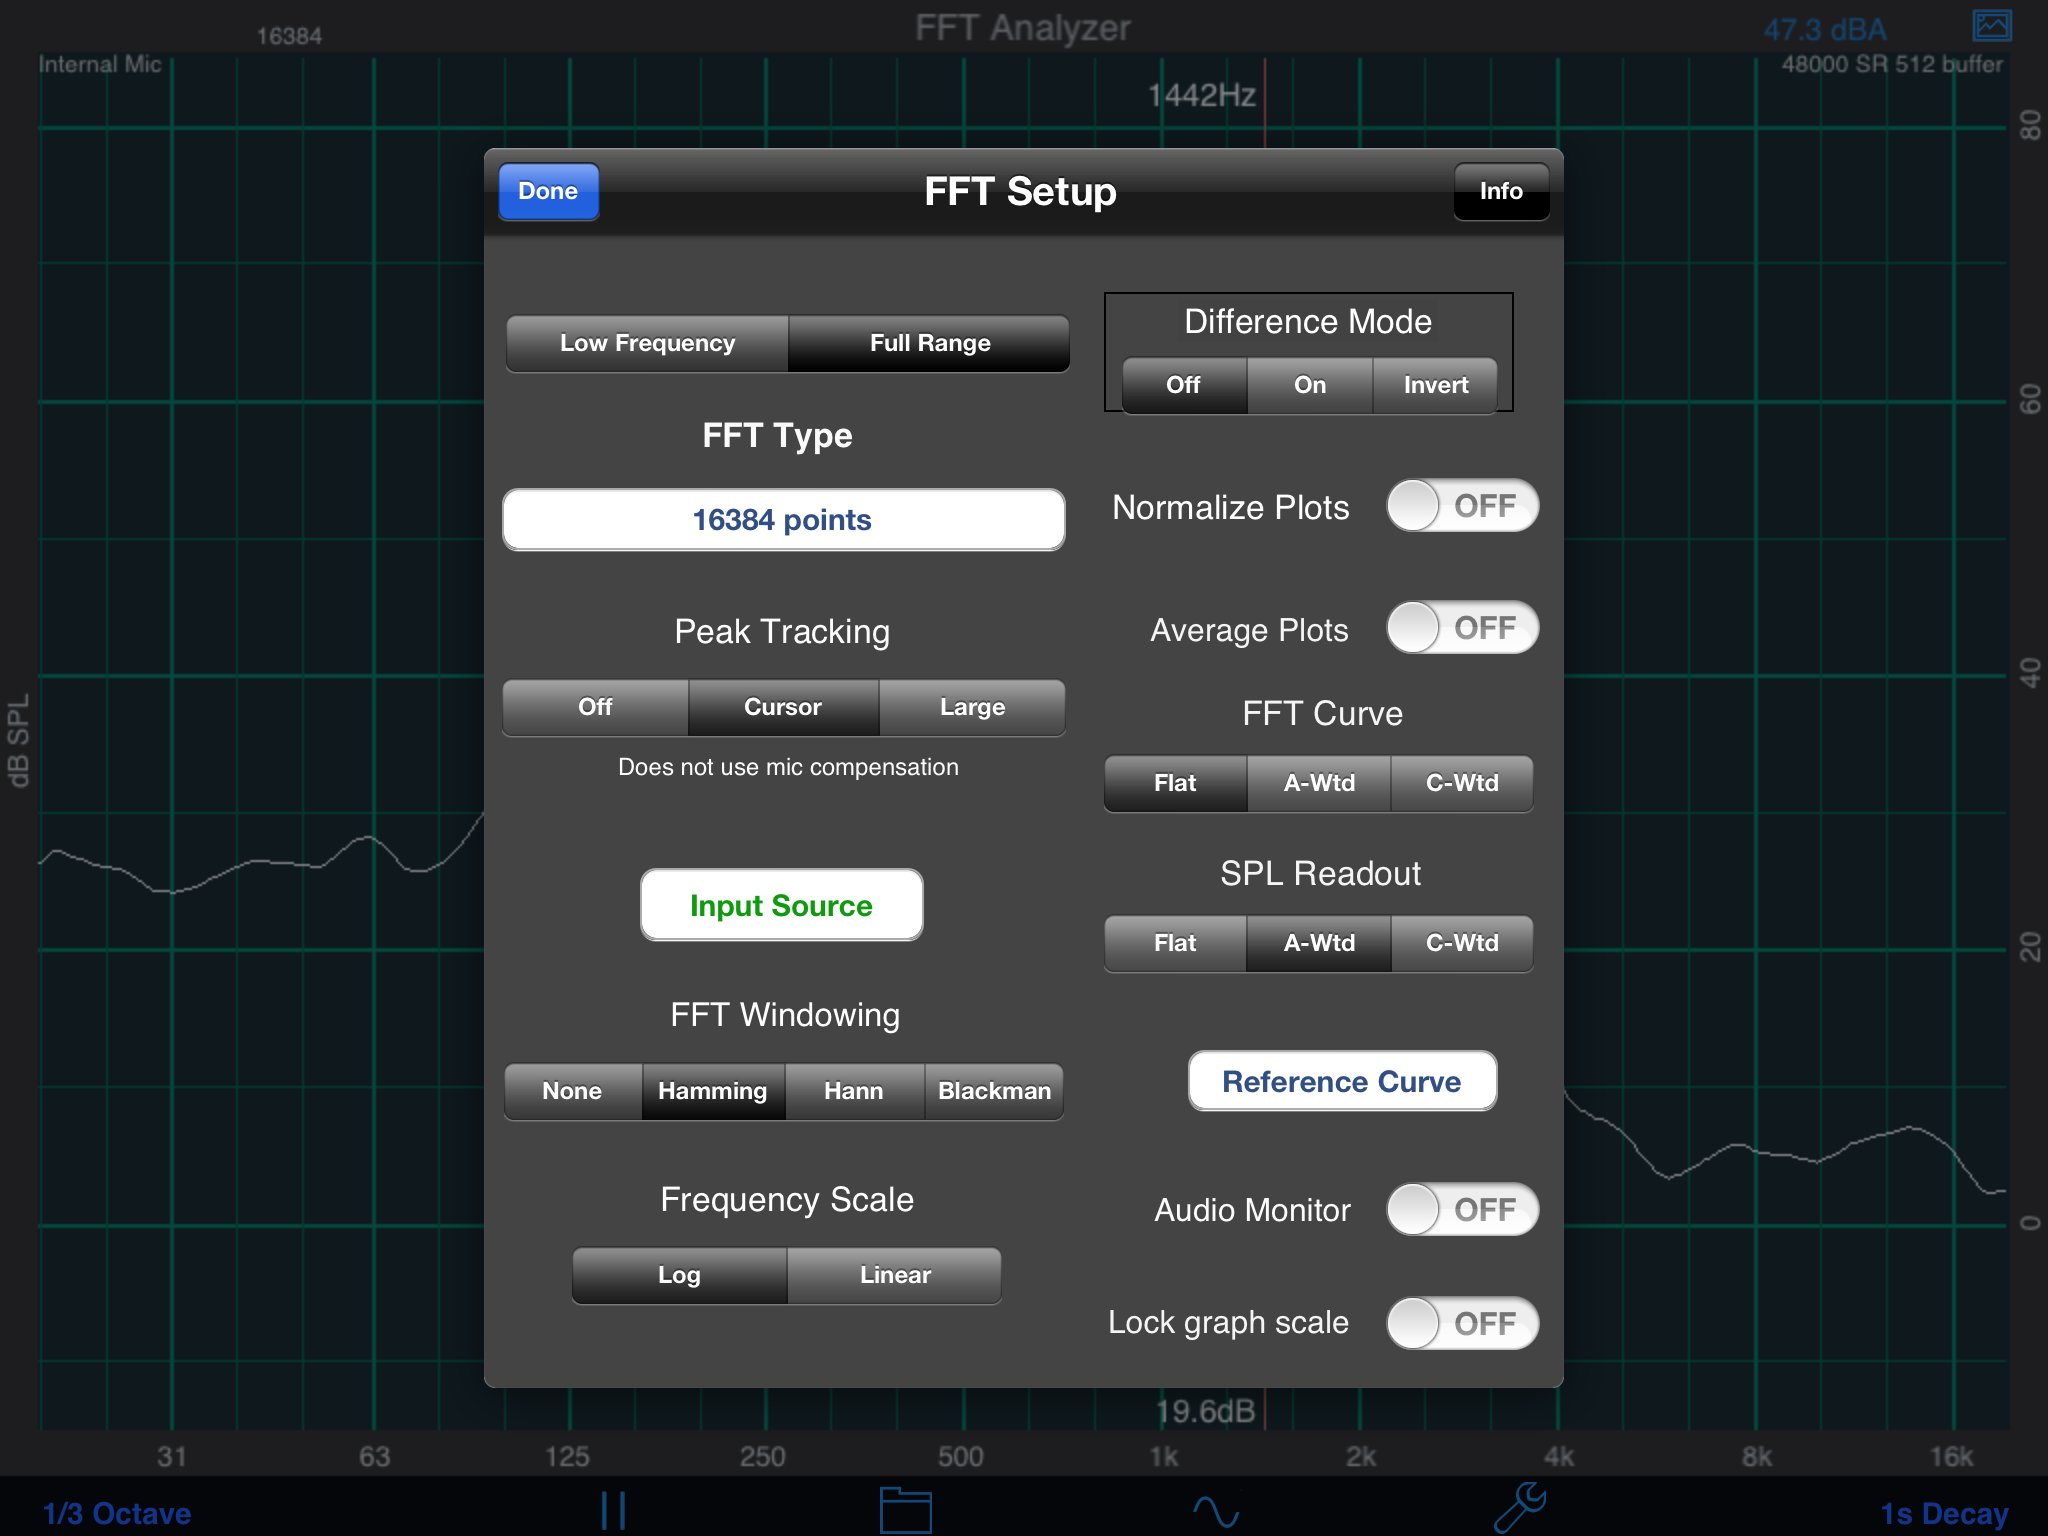
Task: Open the wrench settings icon
Action: [x=1519, y=1508]
